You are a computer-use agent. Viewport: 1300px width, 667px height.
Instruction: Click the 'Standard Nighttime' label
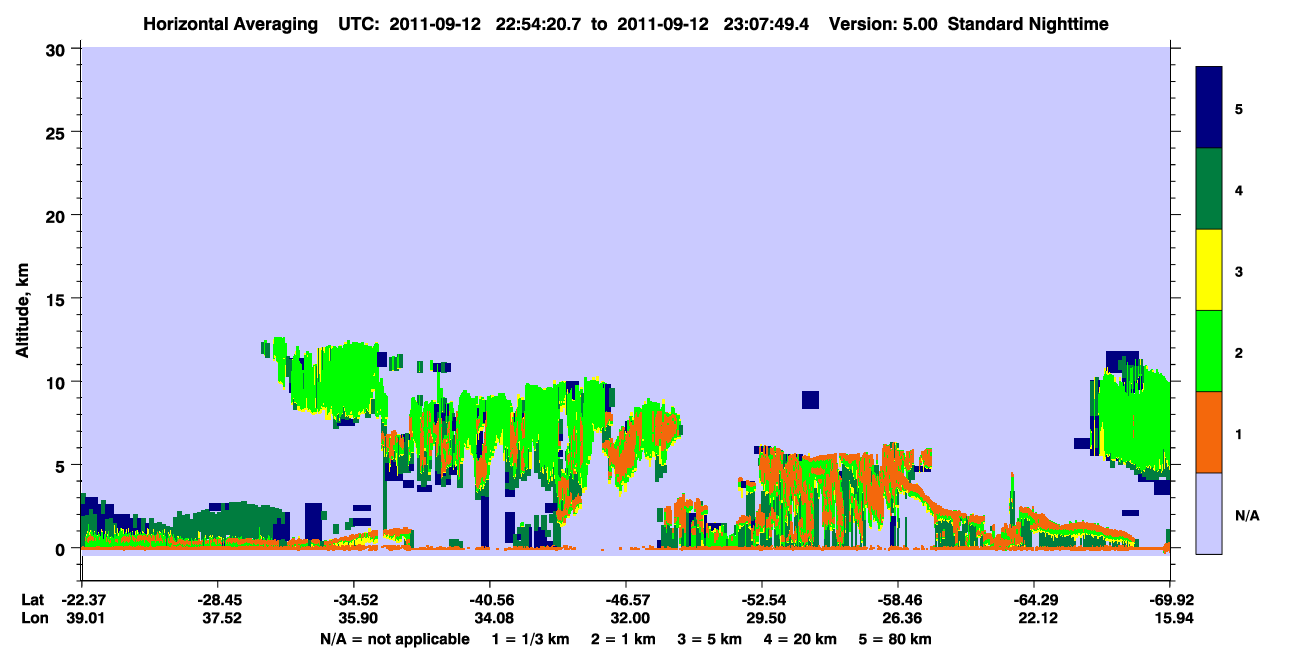[1028, 23]
